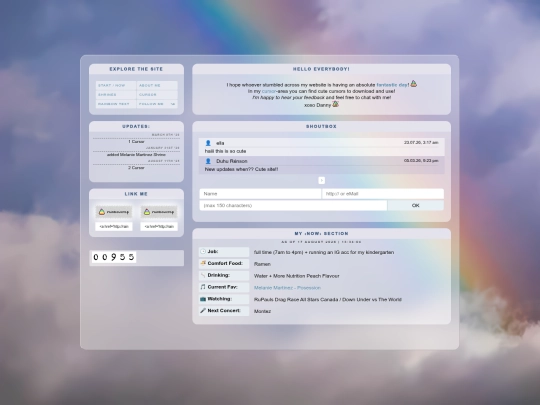Image resolution: width=540 pixels, height=405 pixels.
Task: Click the 'New updates when?? Cute site!!' message
Action: point(241,169)
